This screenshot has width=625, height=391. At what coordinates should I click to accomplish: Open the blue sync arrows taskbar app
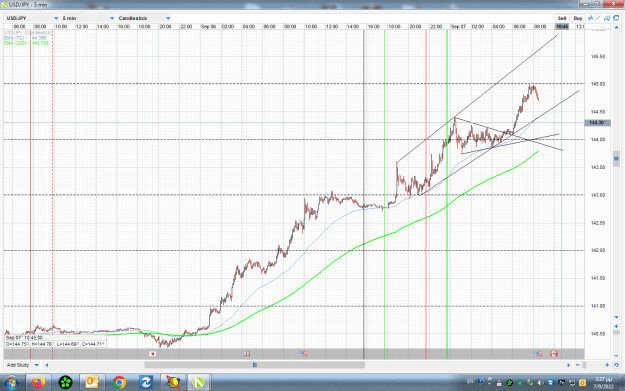coord(146,383)
